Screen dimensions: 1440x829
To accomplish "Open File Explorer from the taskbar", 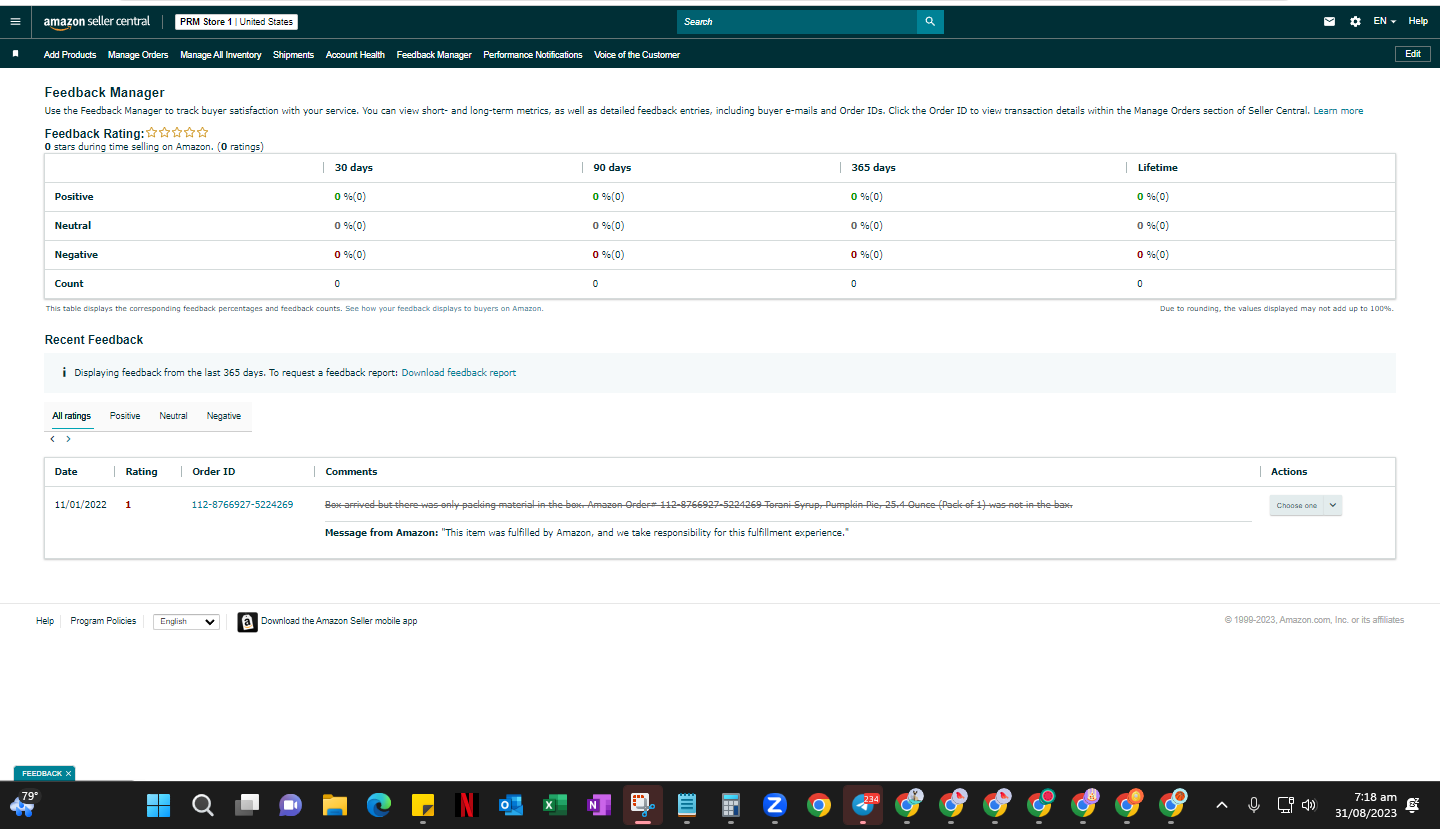I will 334,805.
